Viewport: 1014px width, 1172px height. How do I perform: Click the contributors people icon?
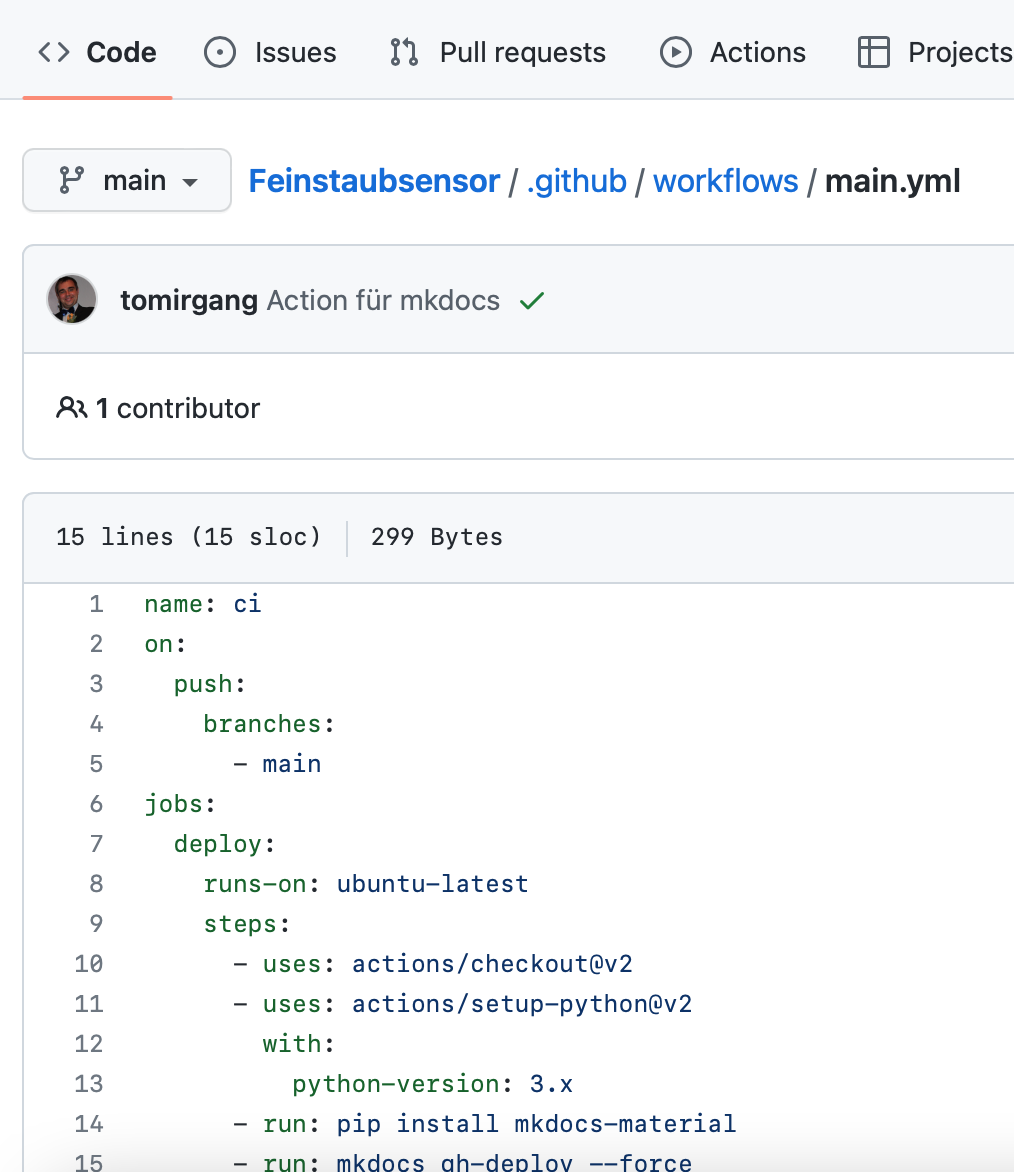click(x=72, y=408)
